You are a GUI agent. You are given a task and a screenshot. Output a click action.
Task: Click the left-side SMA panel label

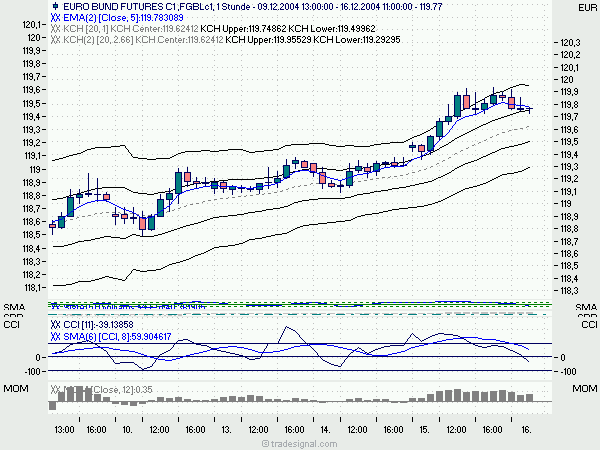[14, 307]
